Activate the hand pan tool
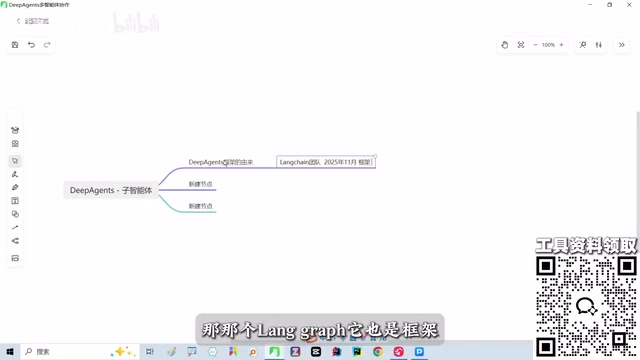The image size is (640, 360). [x=504, y=45]
